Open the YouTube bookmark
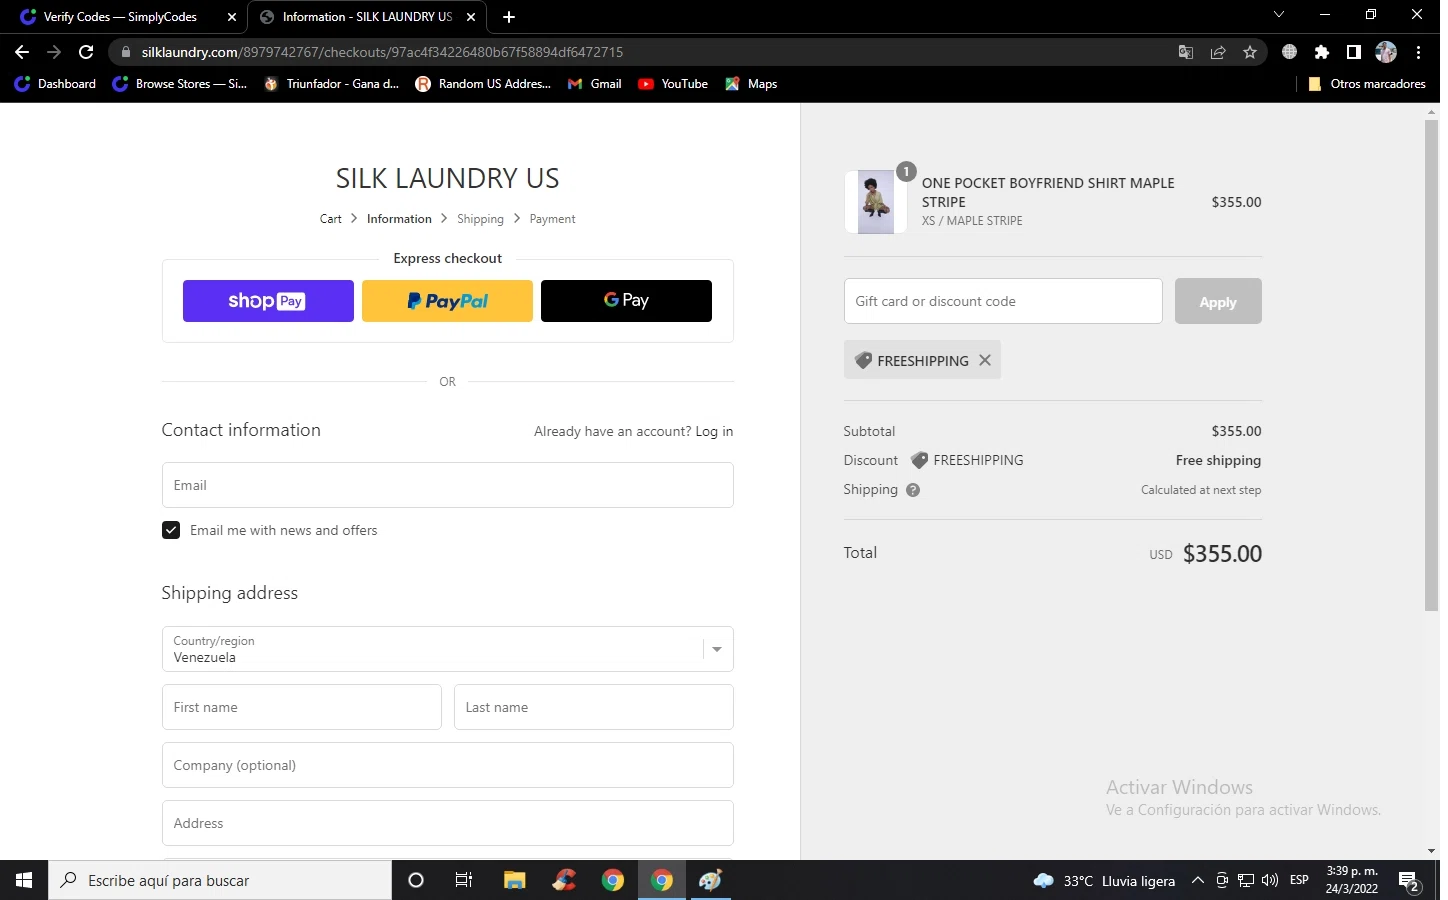 (x=673, y=84)
